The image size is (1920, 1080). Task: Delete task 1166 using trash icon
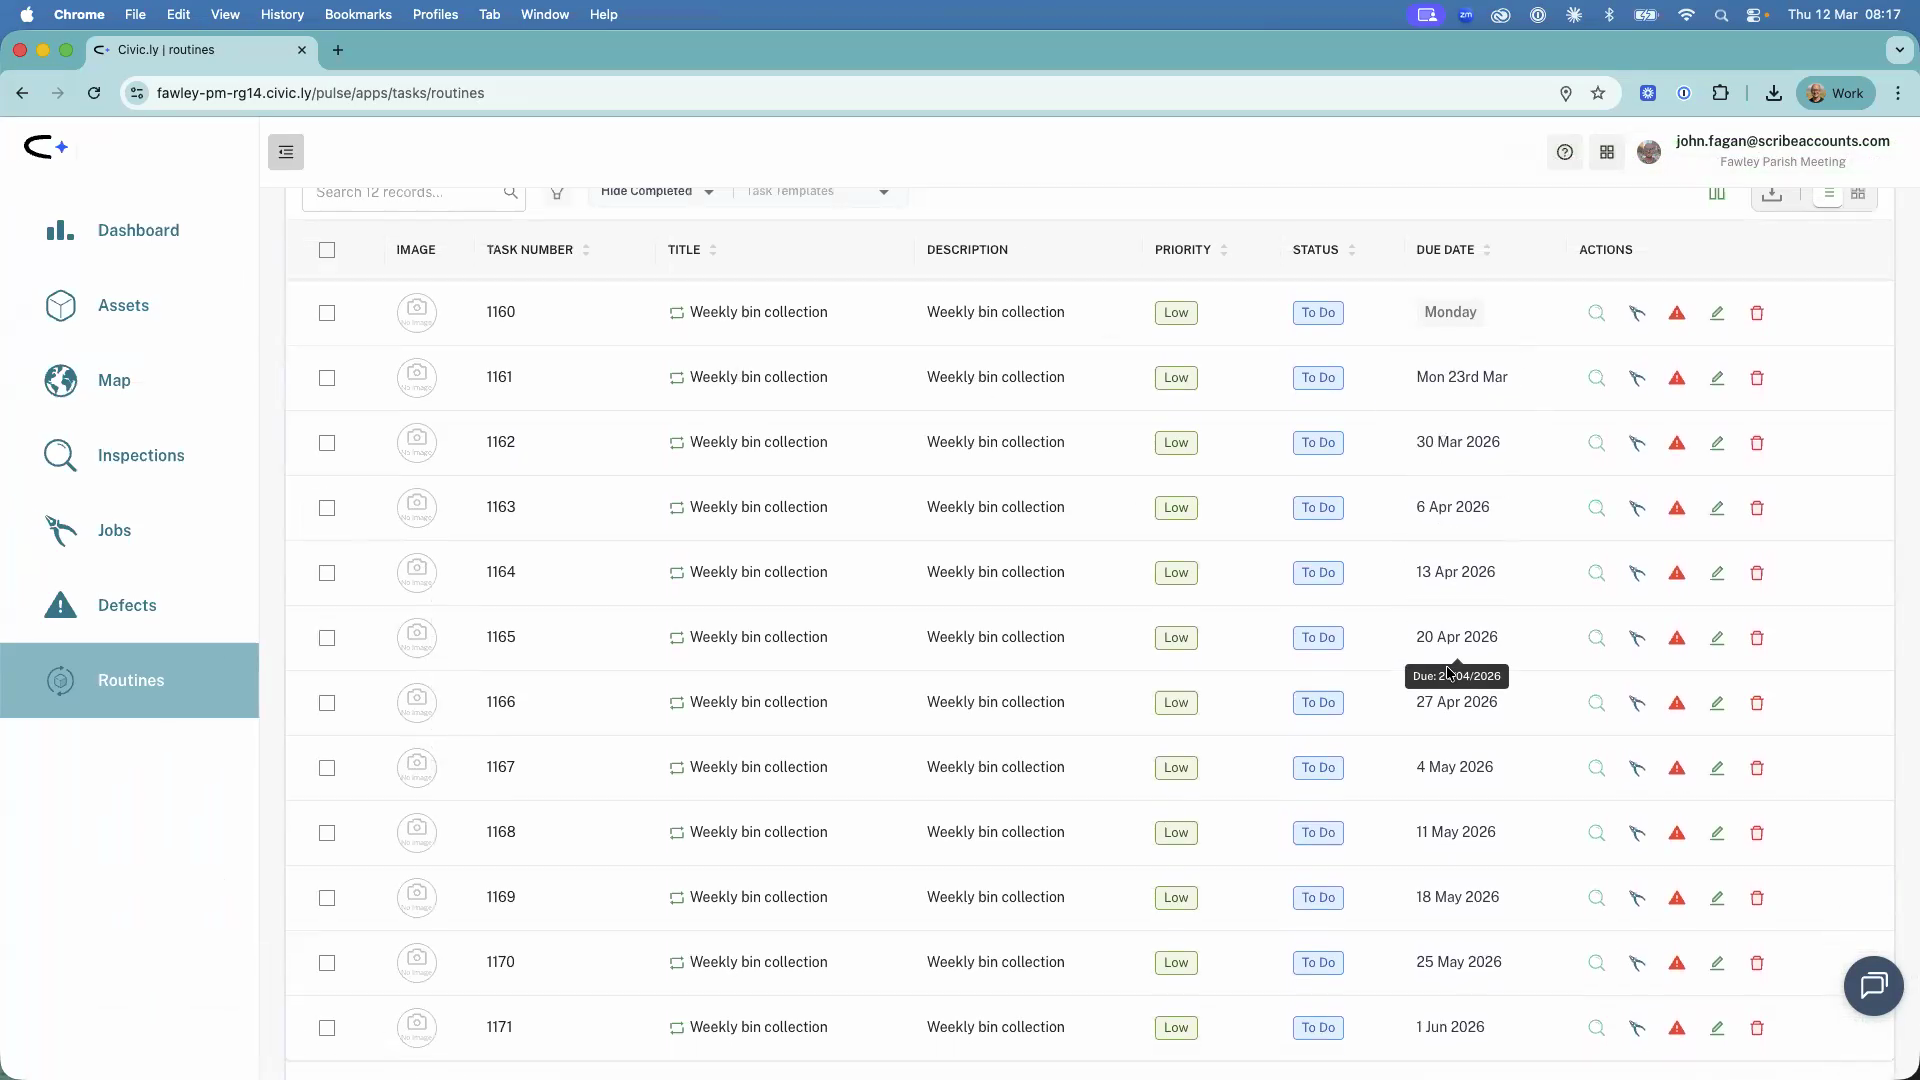(1757, 703)
